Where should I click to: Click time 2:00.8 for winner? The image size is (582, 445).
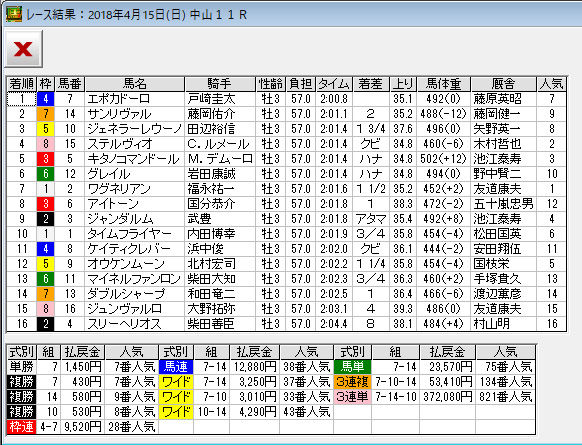coord(334,99)
